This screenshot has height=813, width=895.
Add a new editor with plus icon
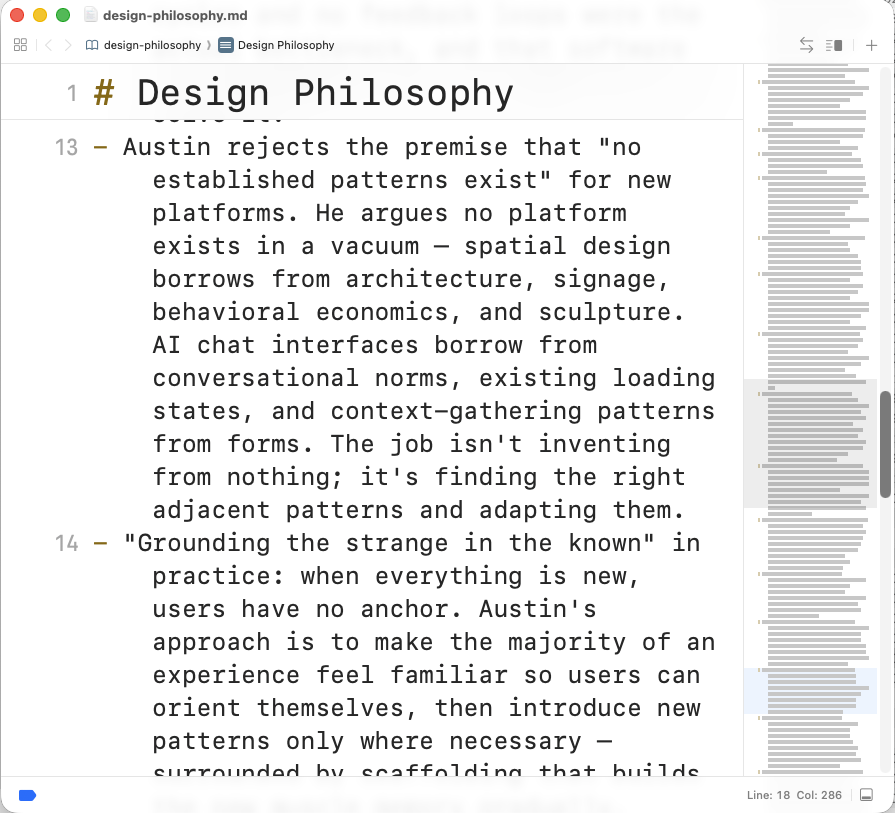click(871, 45)
